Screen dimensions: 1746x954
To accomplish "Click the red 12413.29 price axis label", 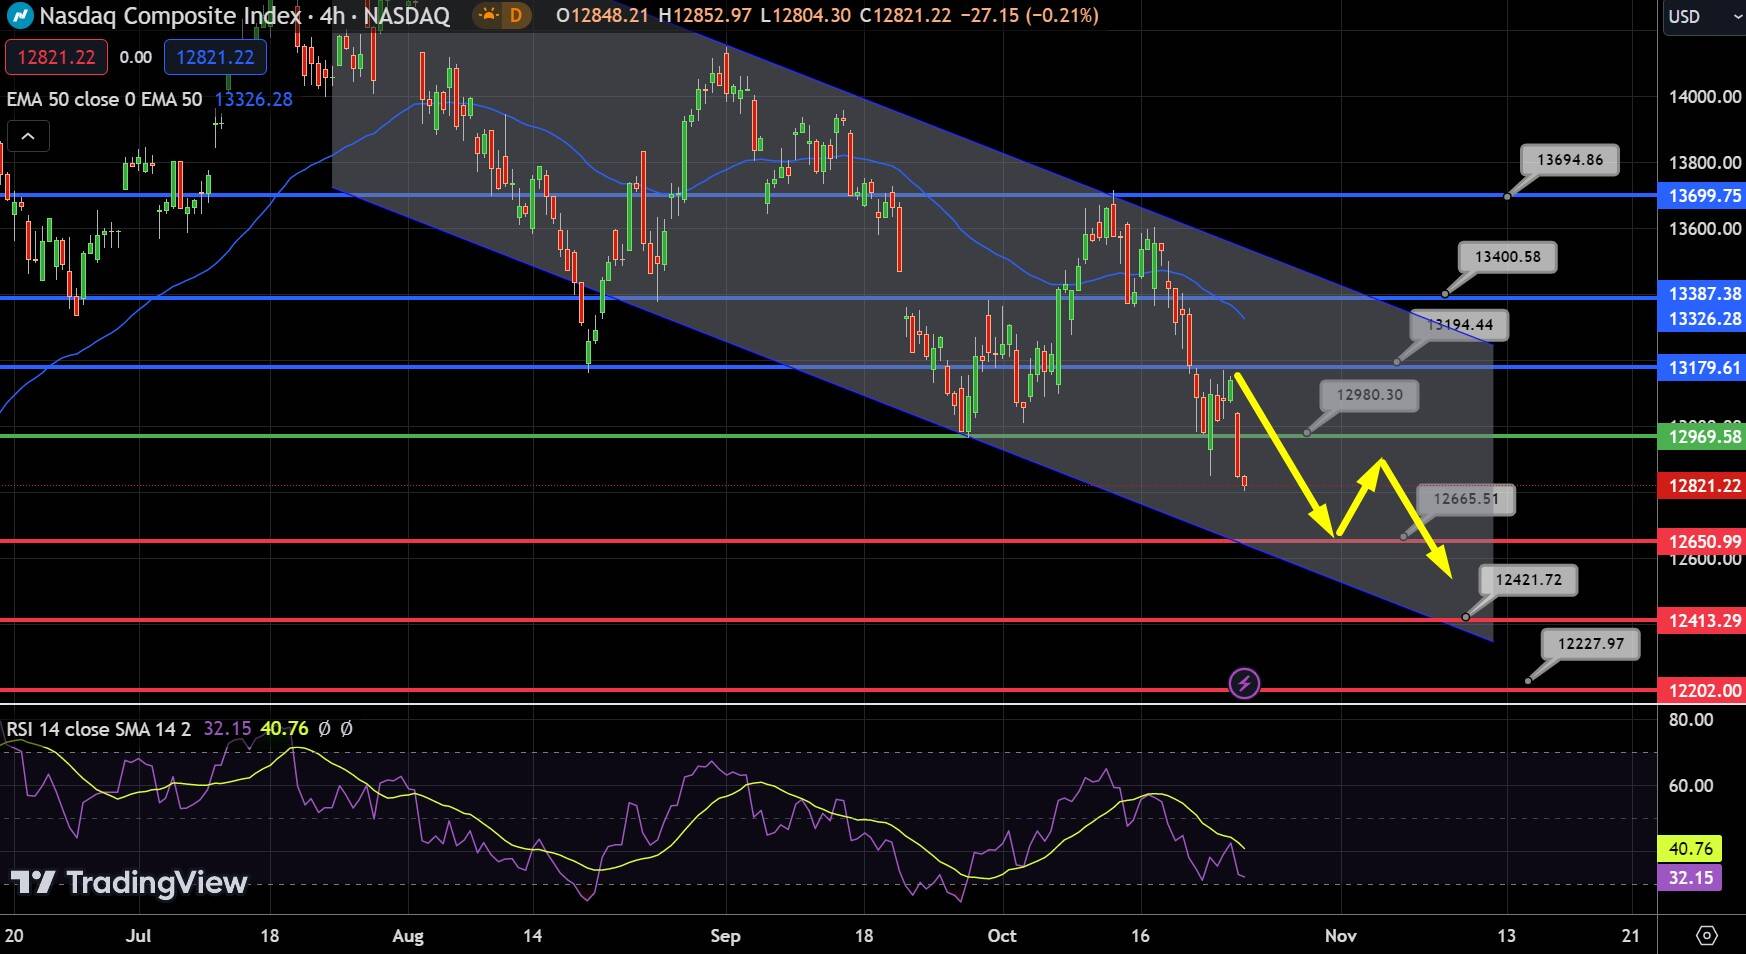I will (1702, 621).
